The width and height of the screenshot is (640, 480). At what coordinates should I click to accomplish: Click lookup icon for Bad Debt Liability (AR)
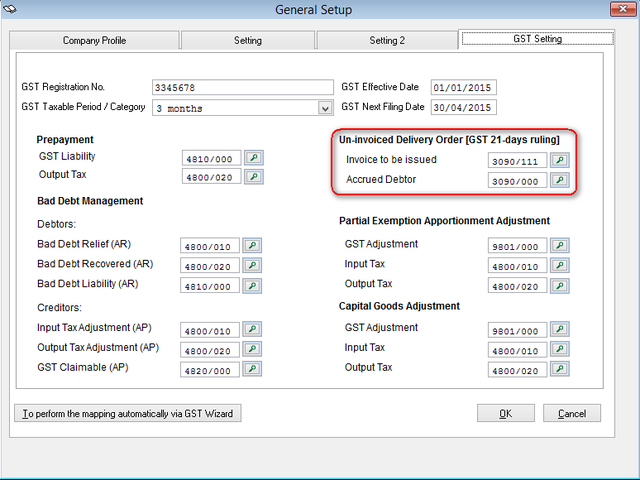(253, 285)
